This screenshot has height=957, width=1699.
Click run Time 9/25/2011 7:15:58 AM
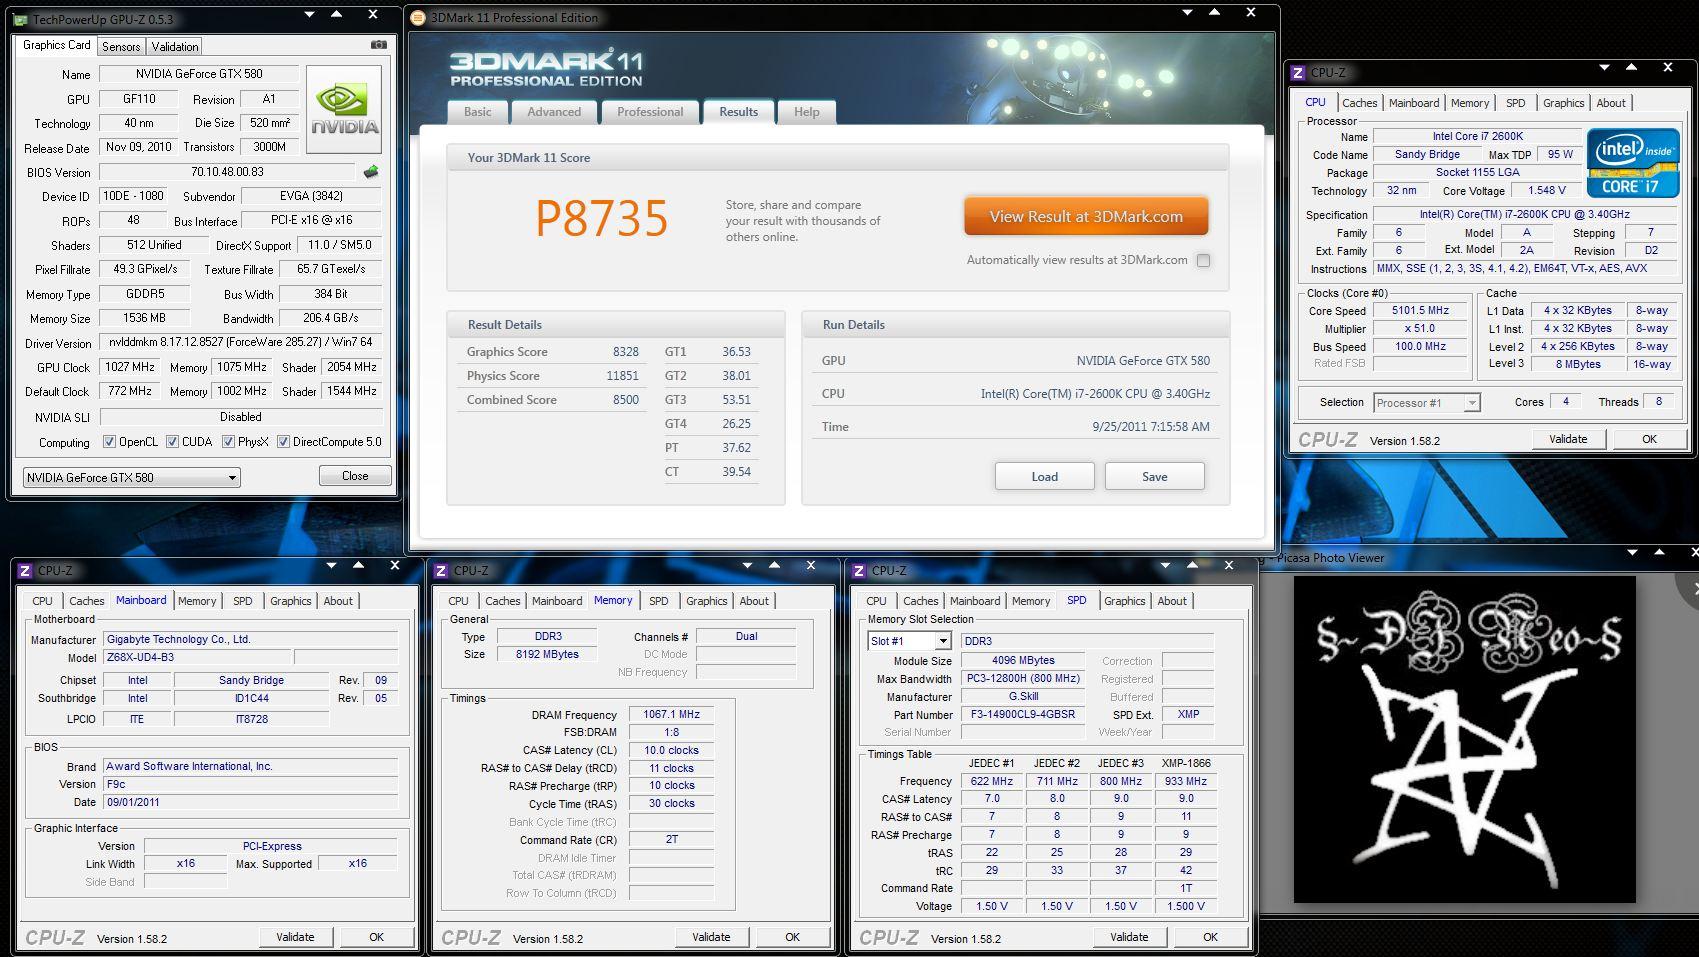(x=1151, y=427)
